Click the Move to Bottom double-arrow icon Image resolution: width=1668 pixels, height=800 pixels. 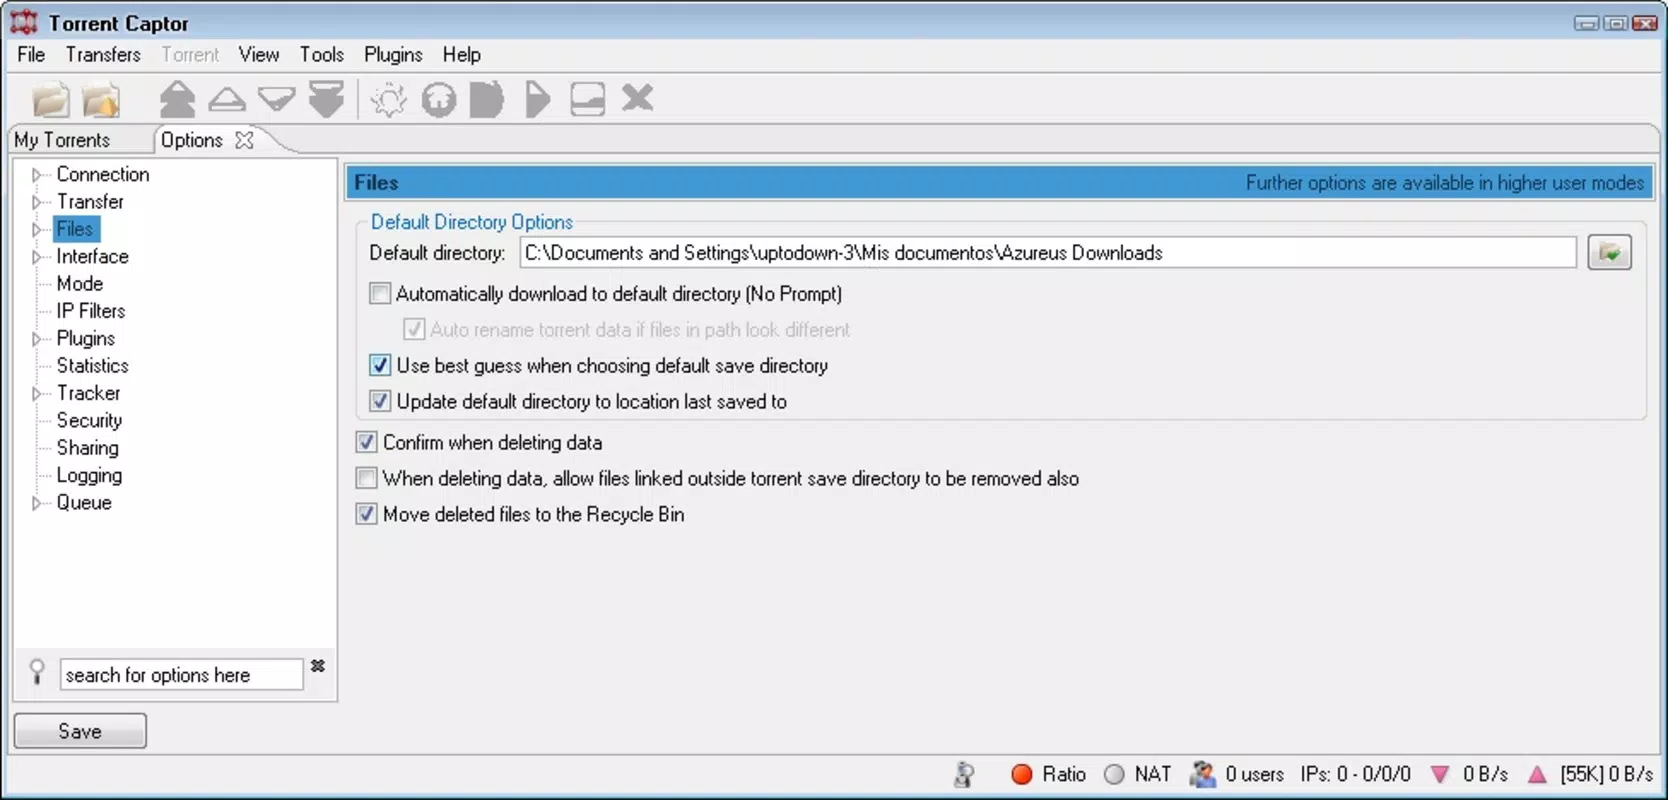[x=326, y=100]
